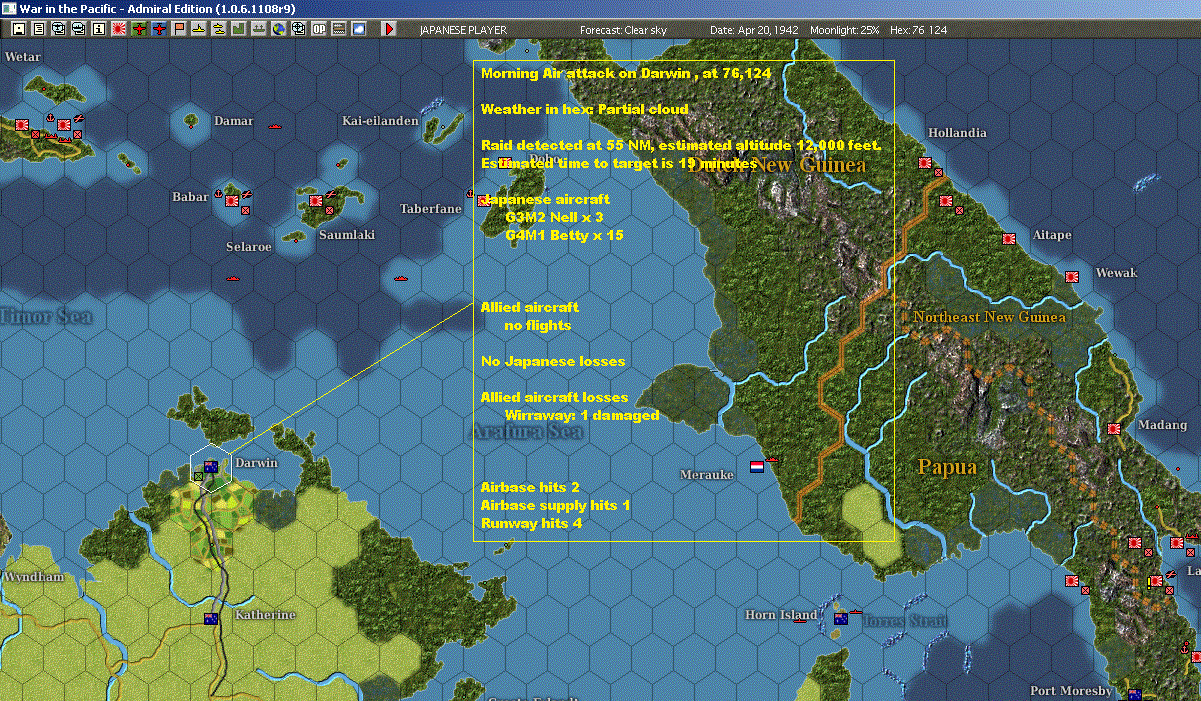Click the Northeast New Guinea label
The height and width of the screenshot is (701, 1201).
pos(989,317)
